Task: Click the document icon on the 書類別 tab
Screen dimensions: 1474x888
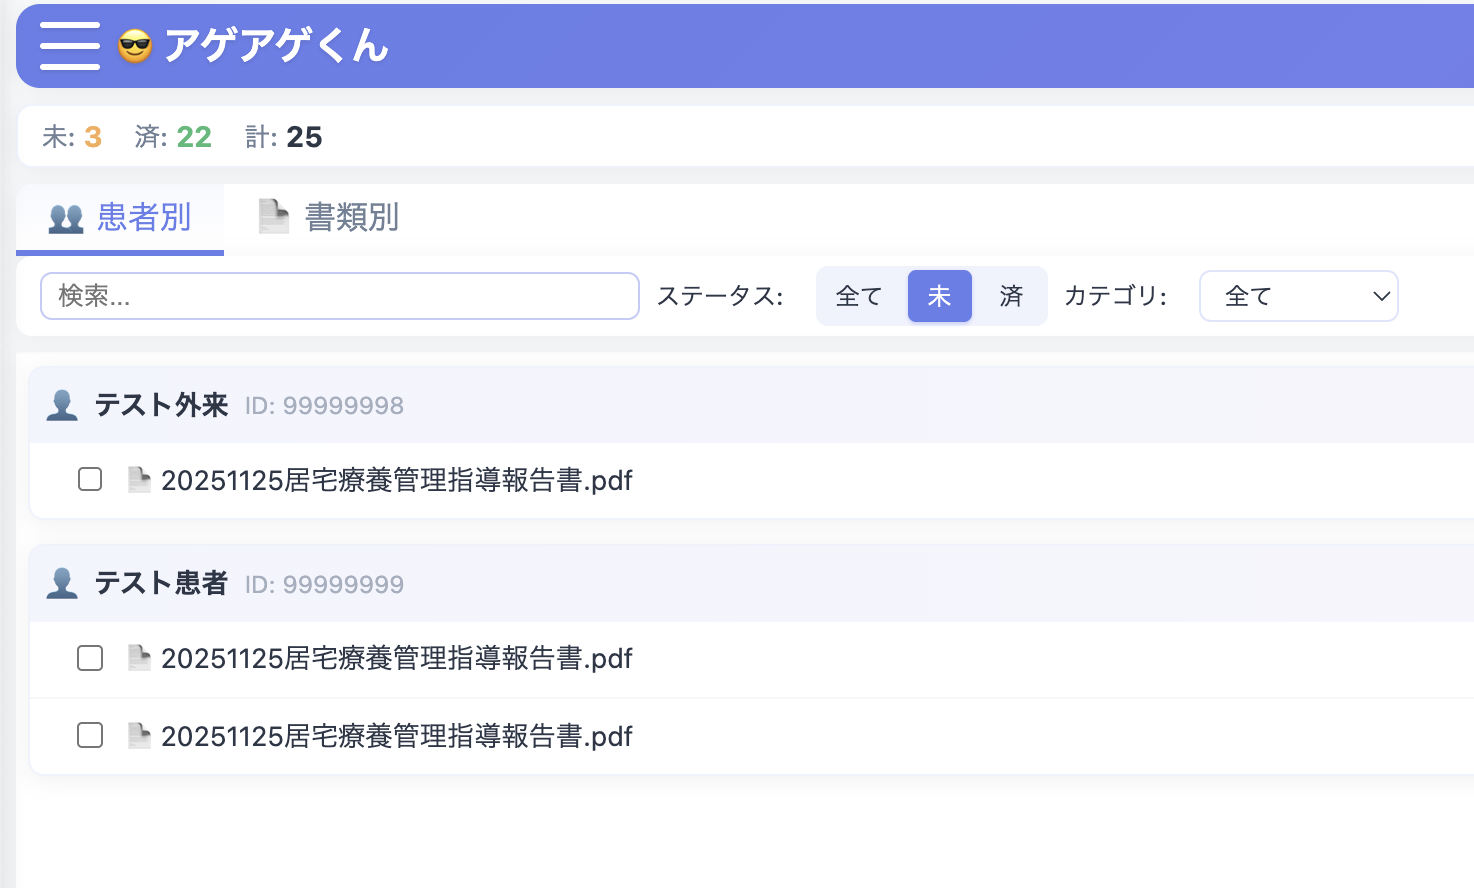Action: point(273,215)
